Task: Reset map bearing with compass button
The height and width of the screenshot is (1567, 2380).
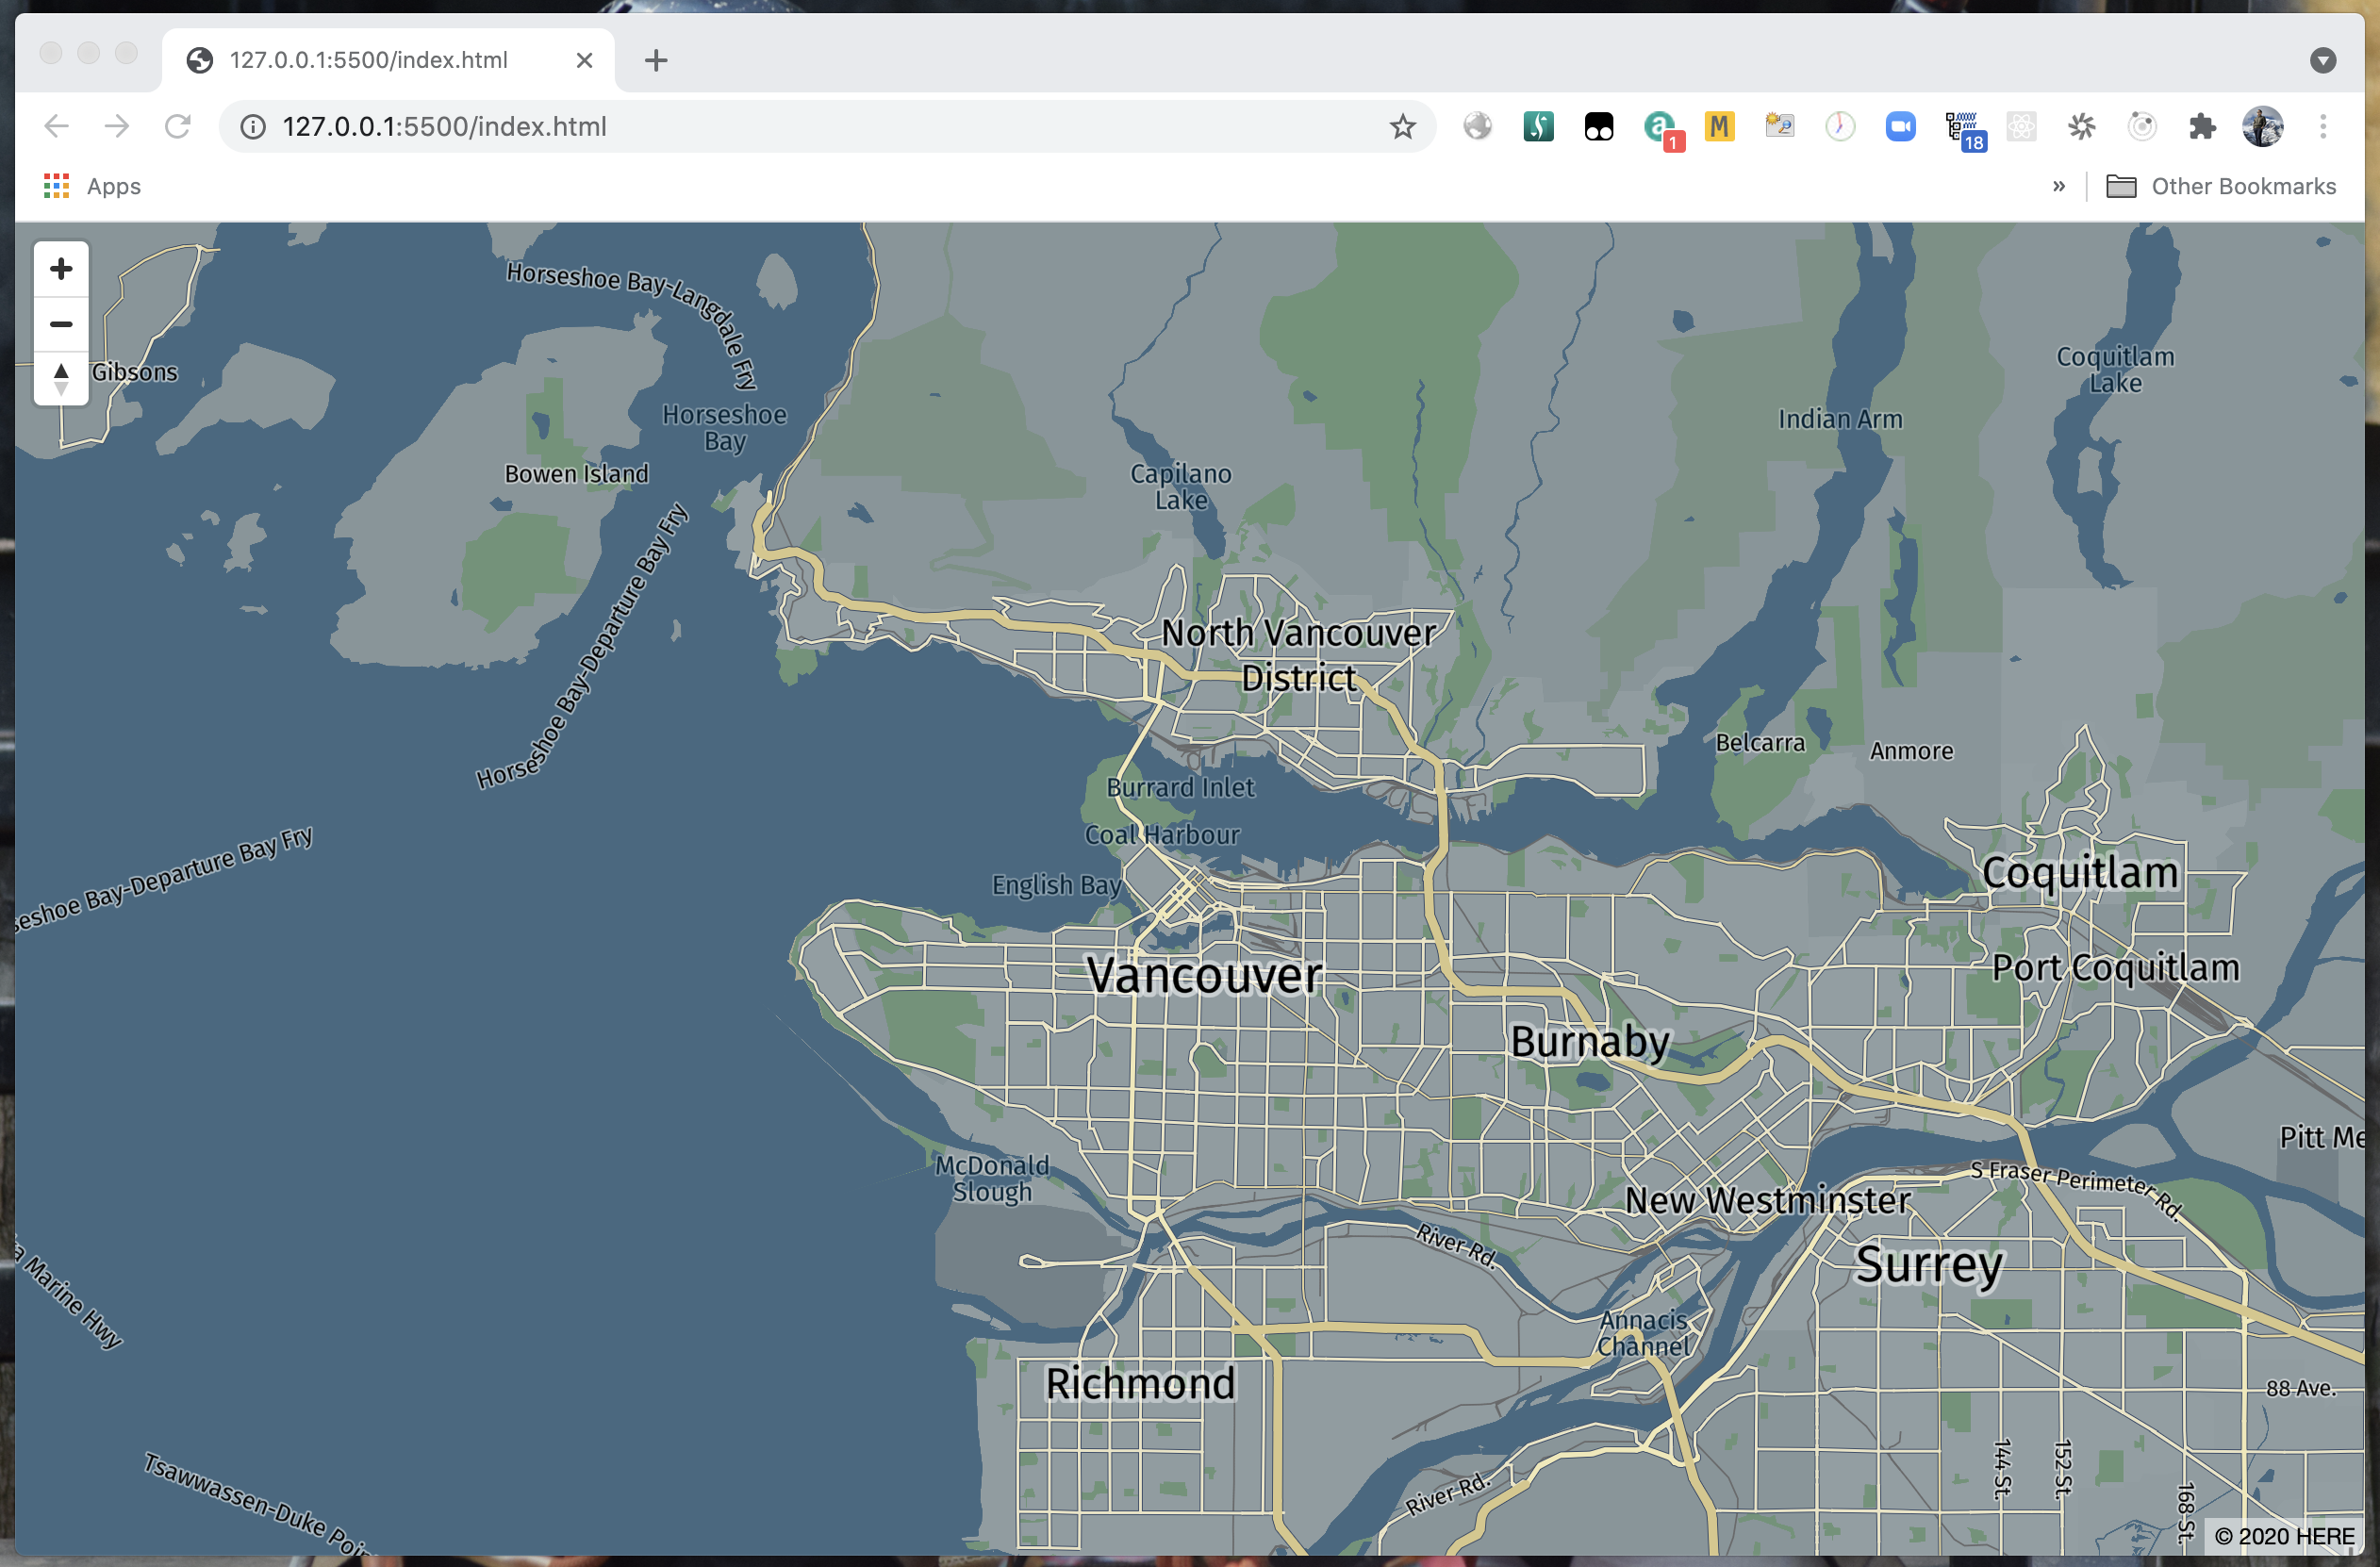Action: (61, 379)
